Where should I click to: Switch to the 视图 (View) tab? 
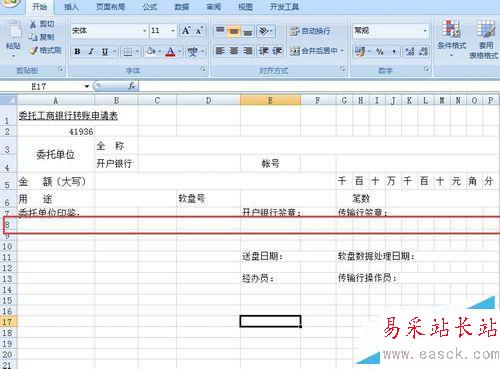[245, 7]
